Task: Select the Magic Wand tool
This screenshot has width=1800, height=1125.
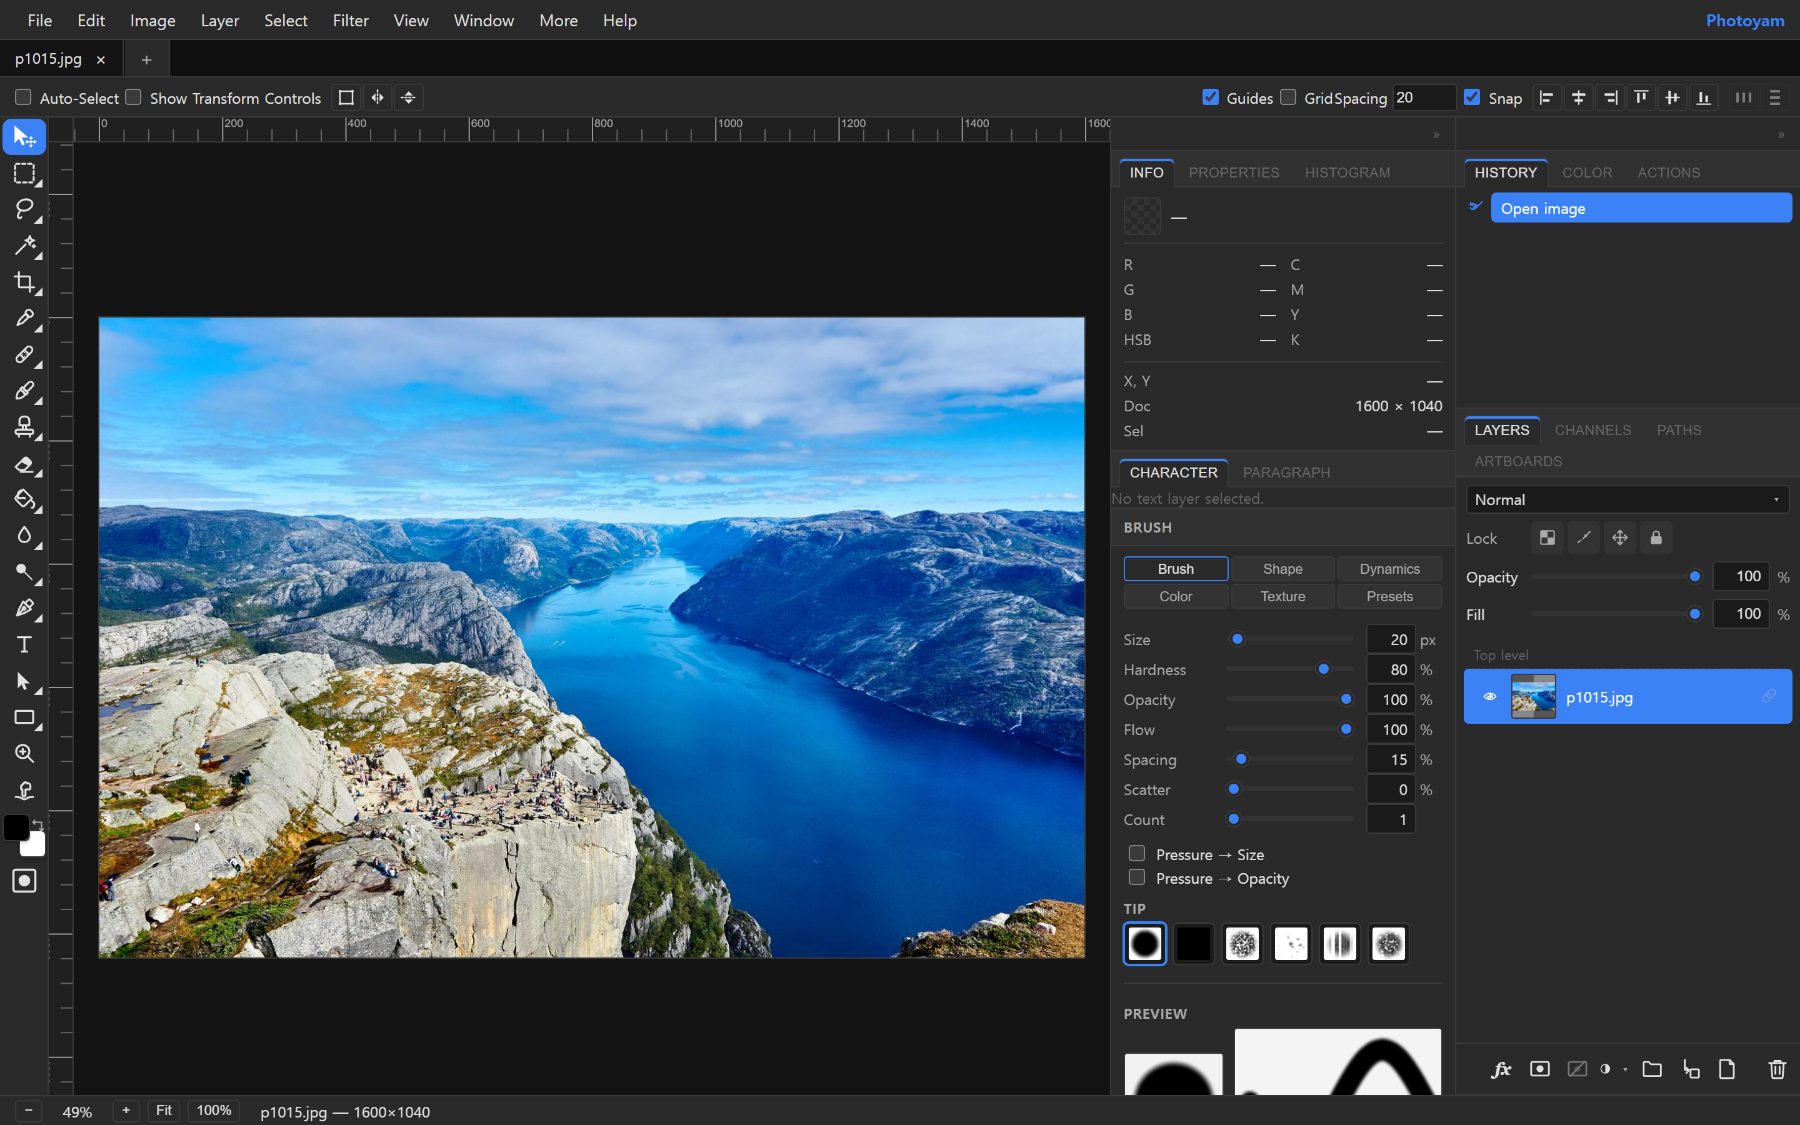Action: coord(24,246)
